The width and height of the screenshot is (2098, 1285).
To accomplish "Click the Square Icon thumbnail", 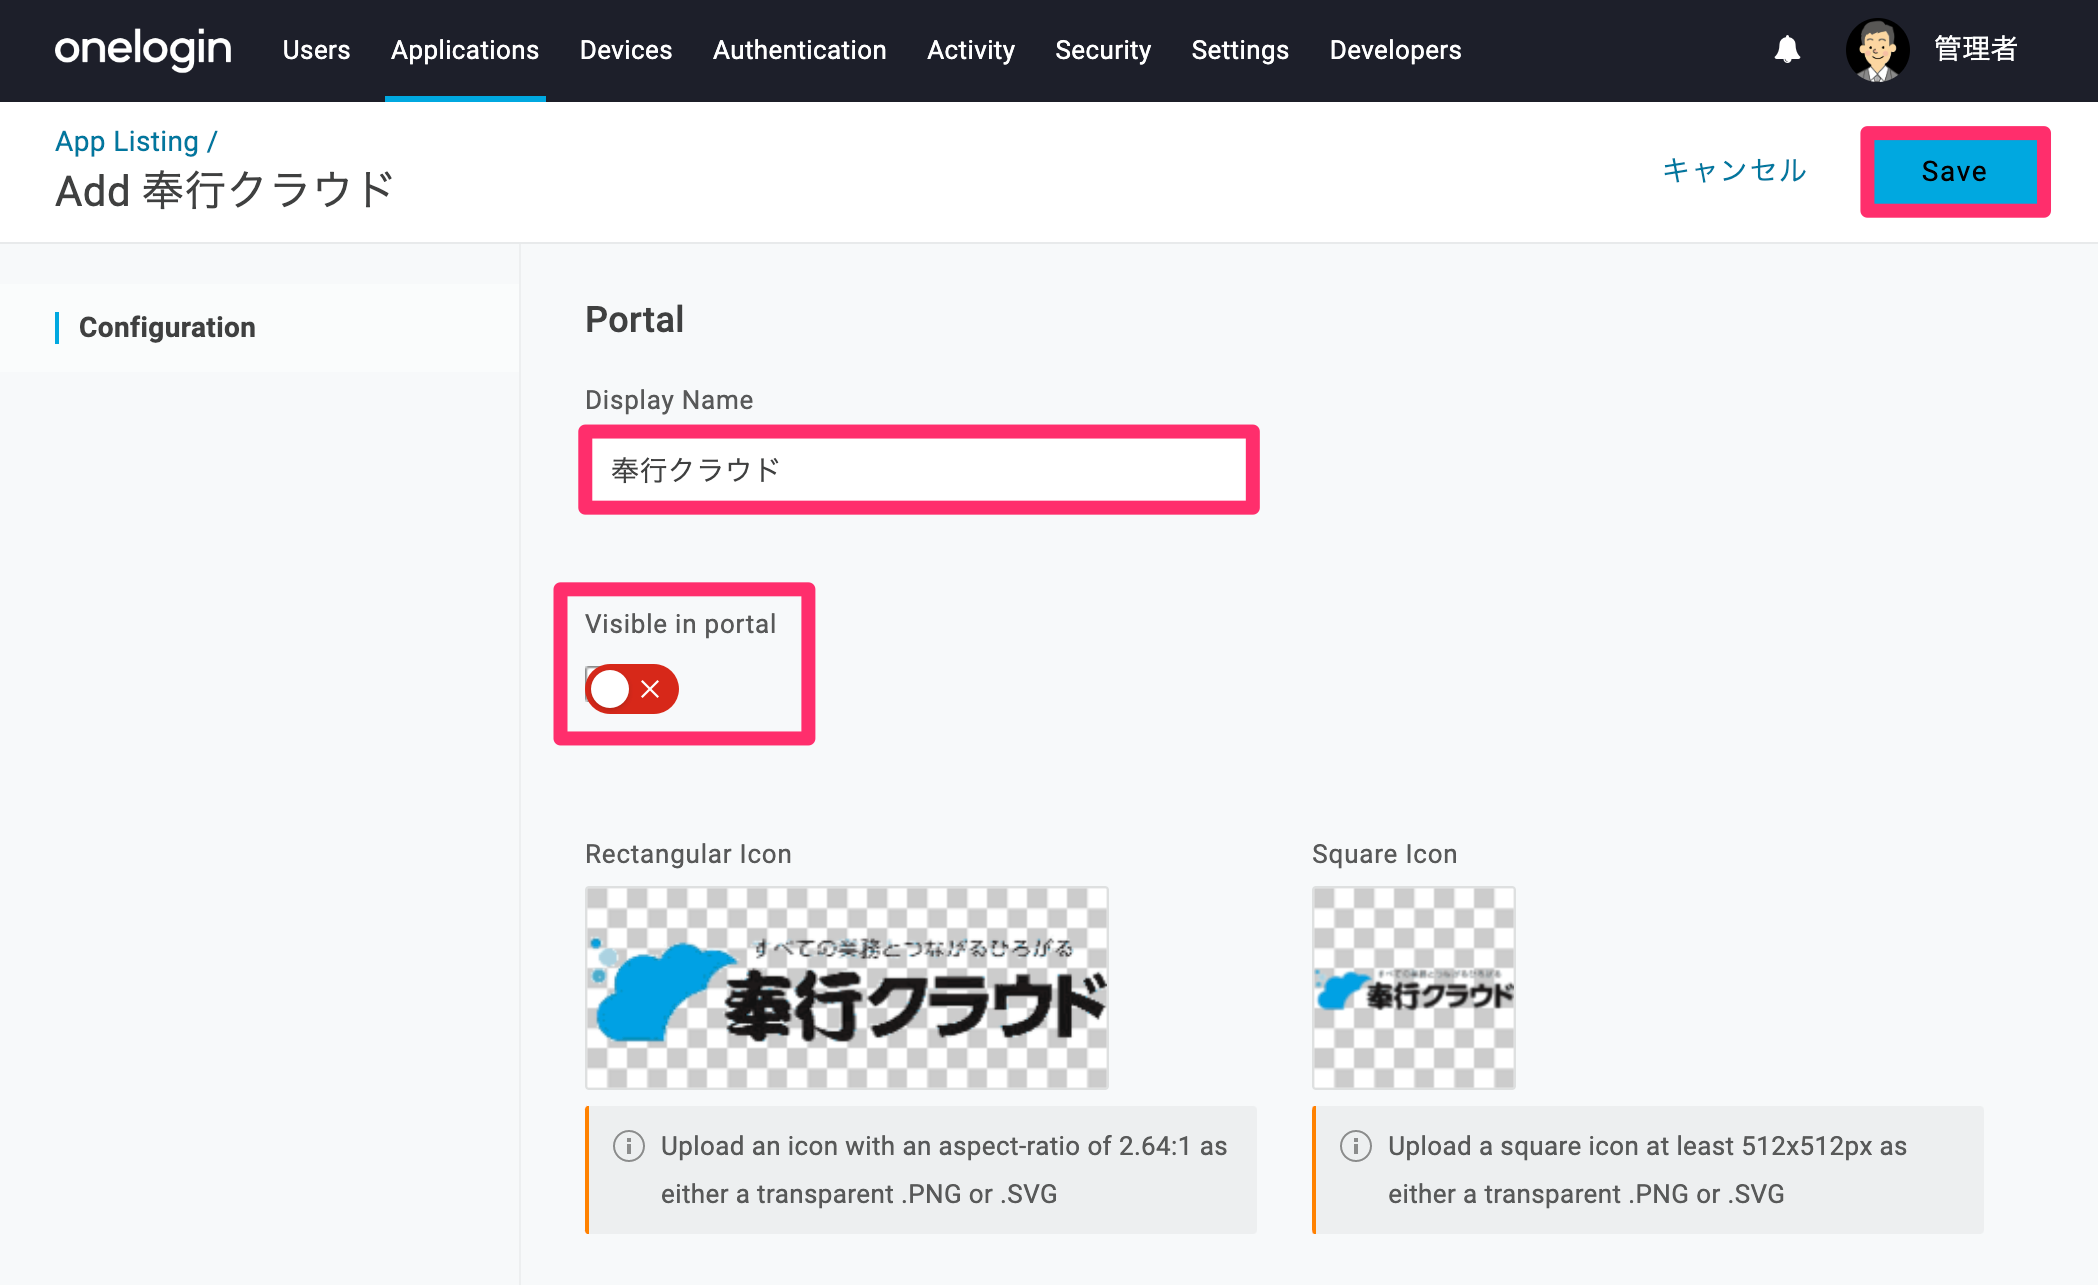I will pos(1414,988).
